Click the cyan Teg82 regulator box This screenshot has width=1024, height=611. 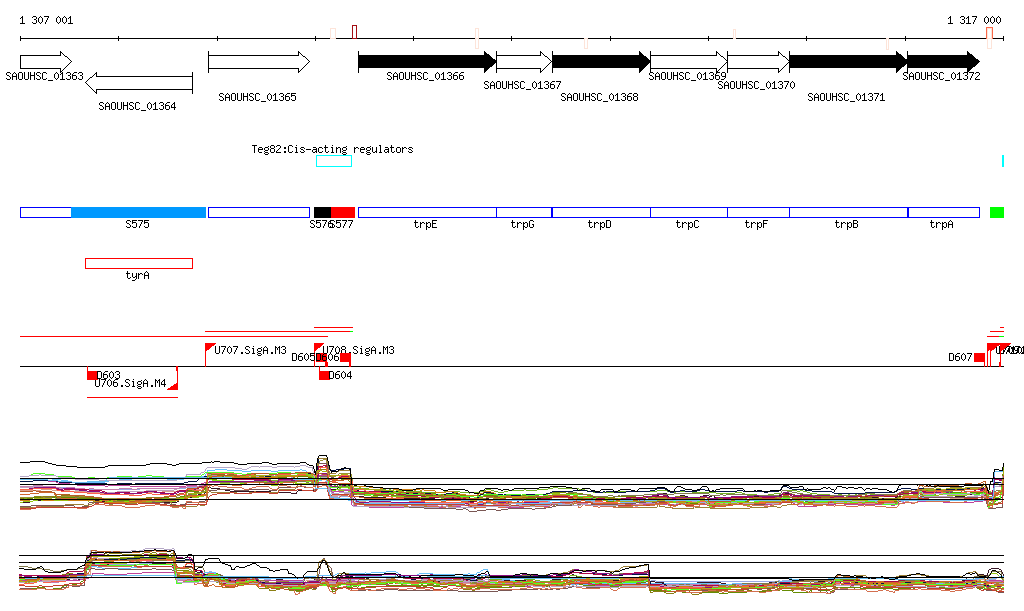click(x=334, y=161)
